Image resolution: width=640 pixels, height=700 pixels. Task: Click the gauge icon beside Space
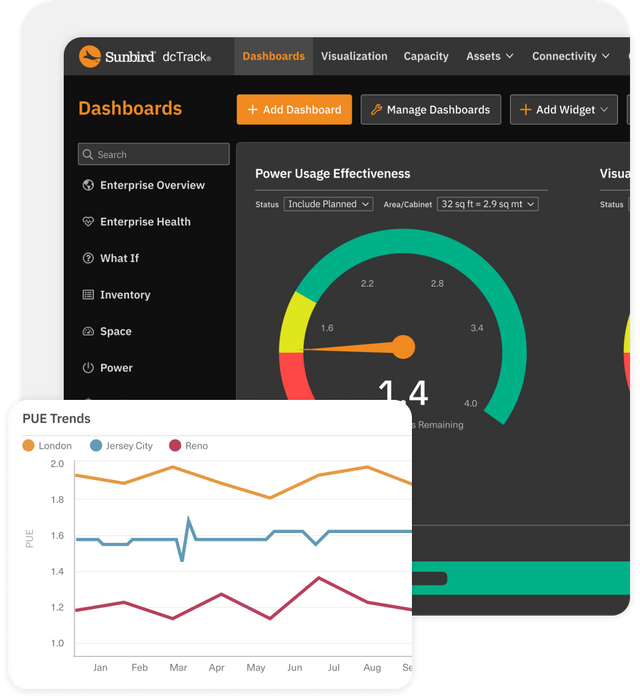[x=88, y=332]
